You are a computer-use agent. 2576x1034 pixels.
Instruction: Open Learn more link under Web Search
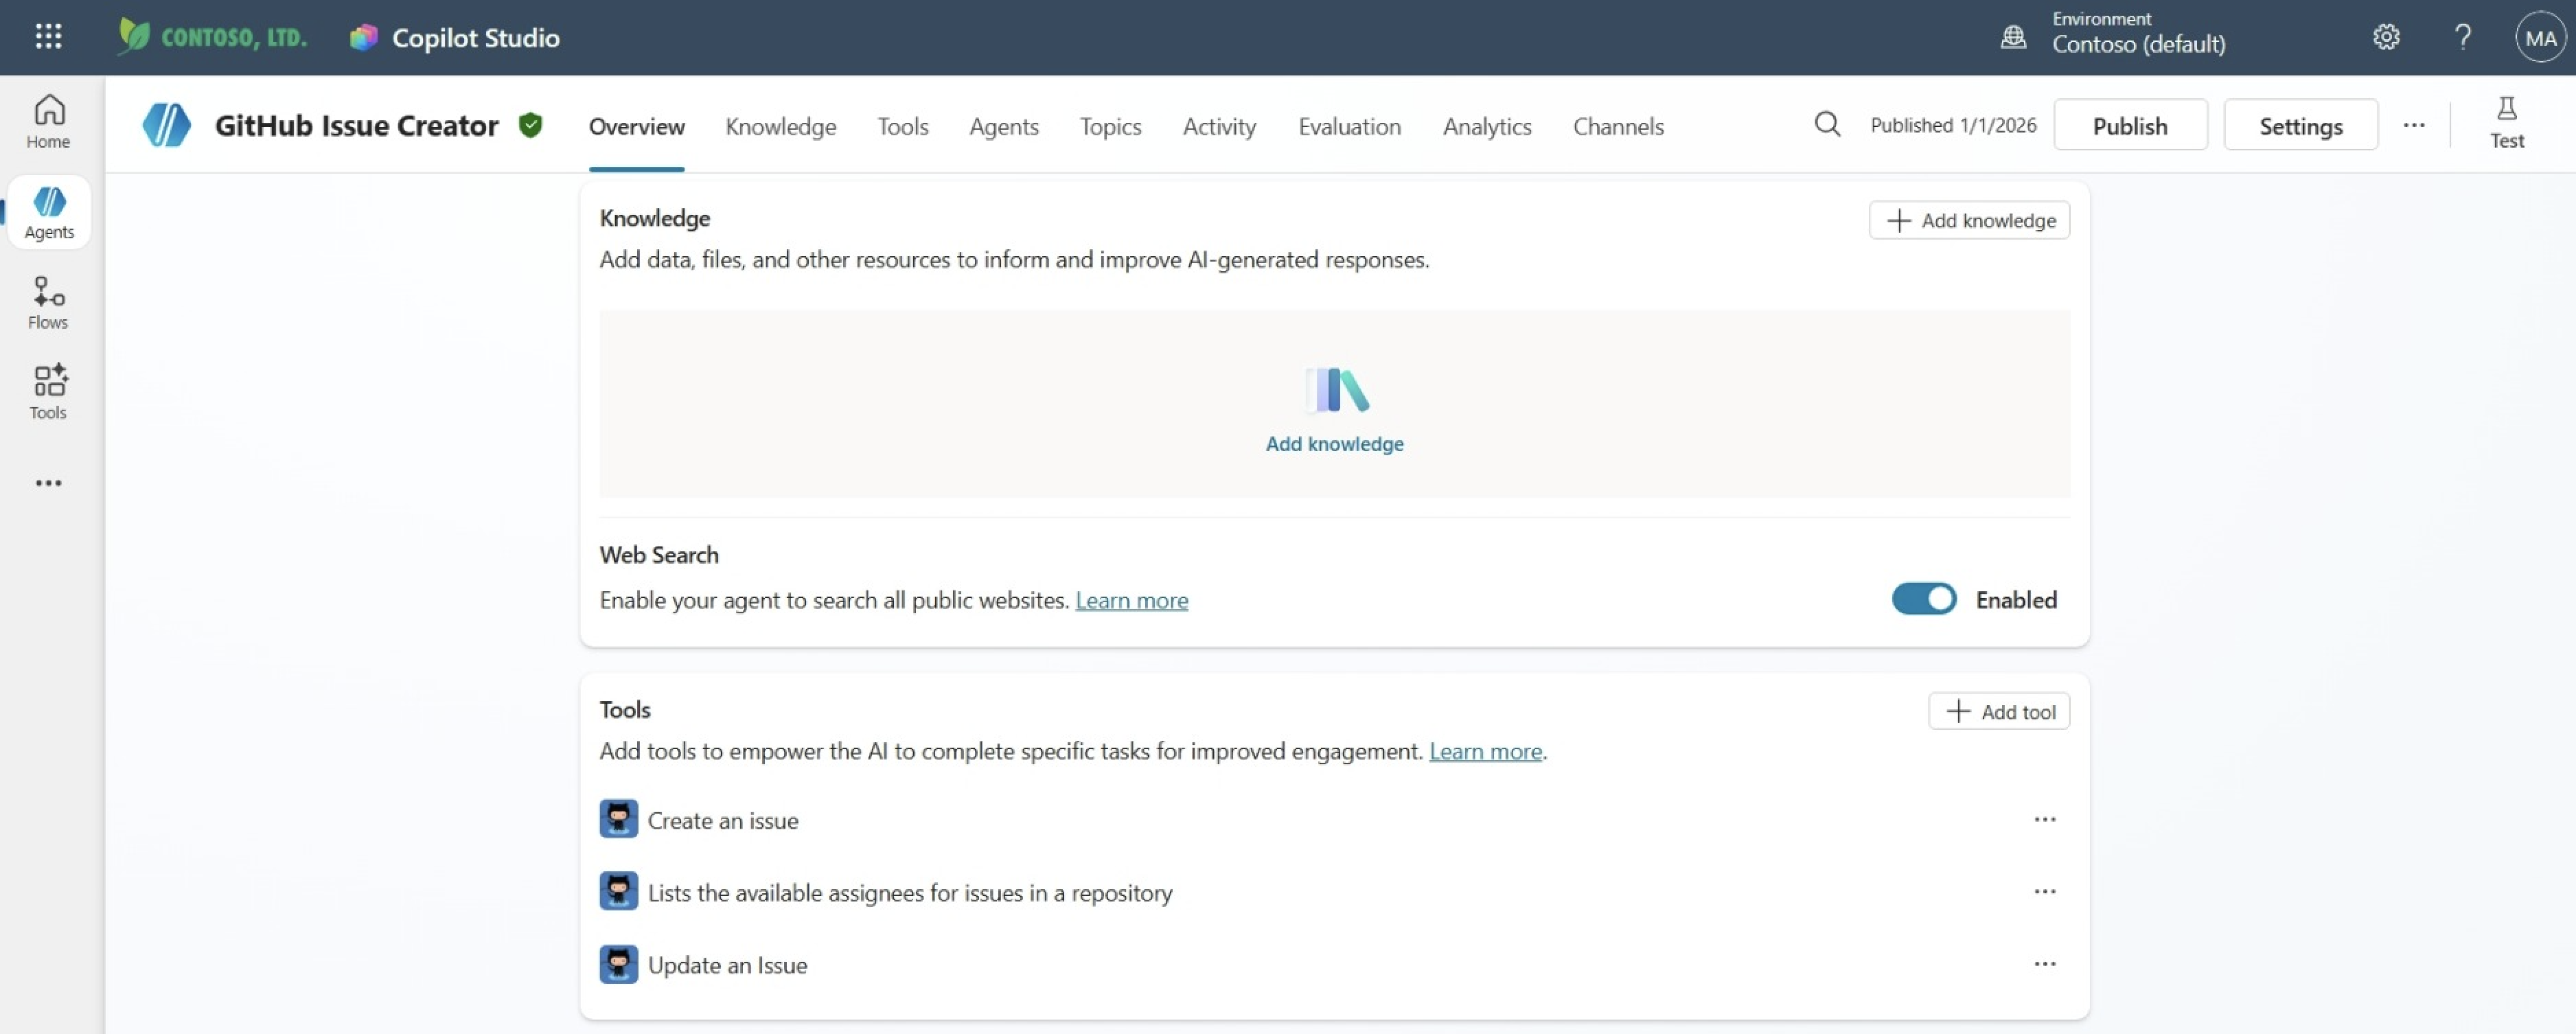1131,600
